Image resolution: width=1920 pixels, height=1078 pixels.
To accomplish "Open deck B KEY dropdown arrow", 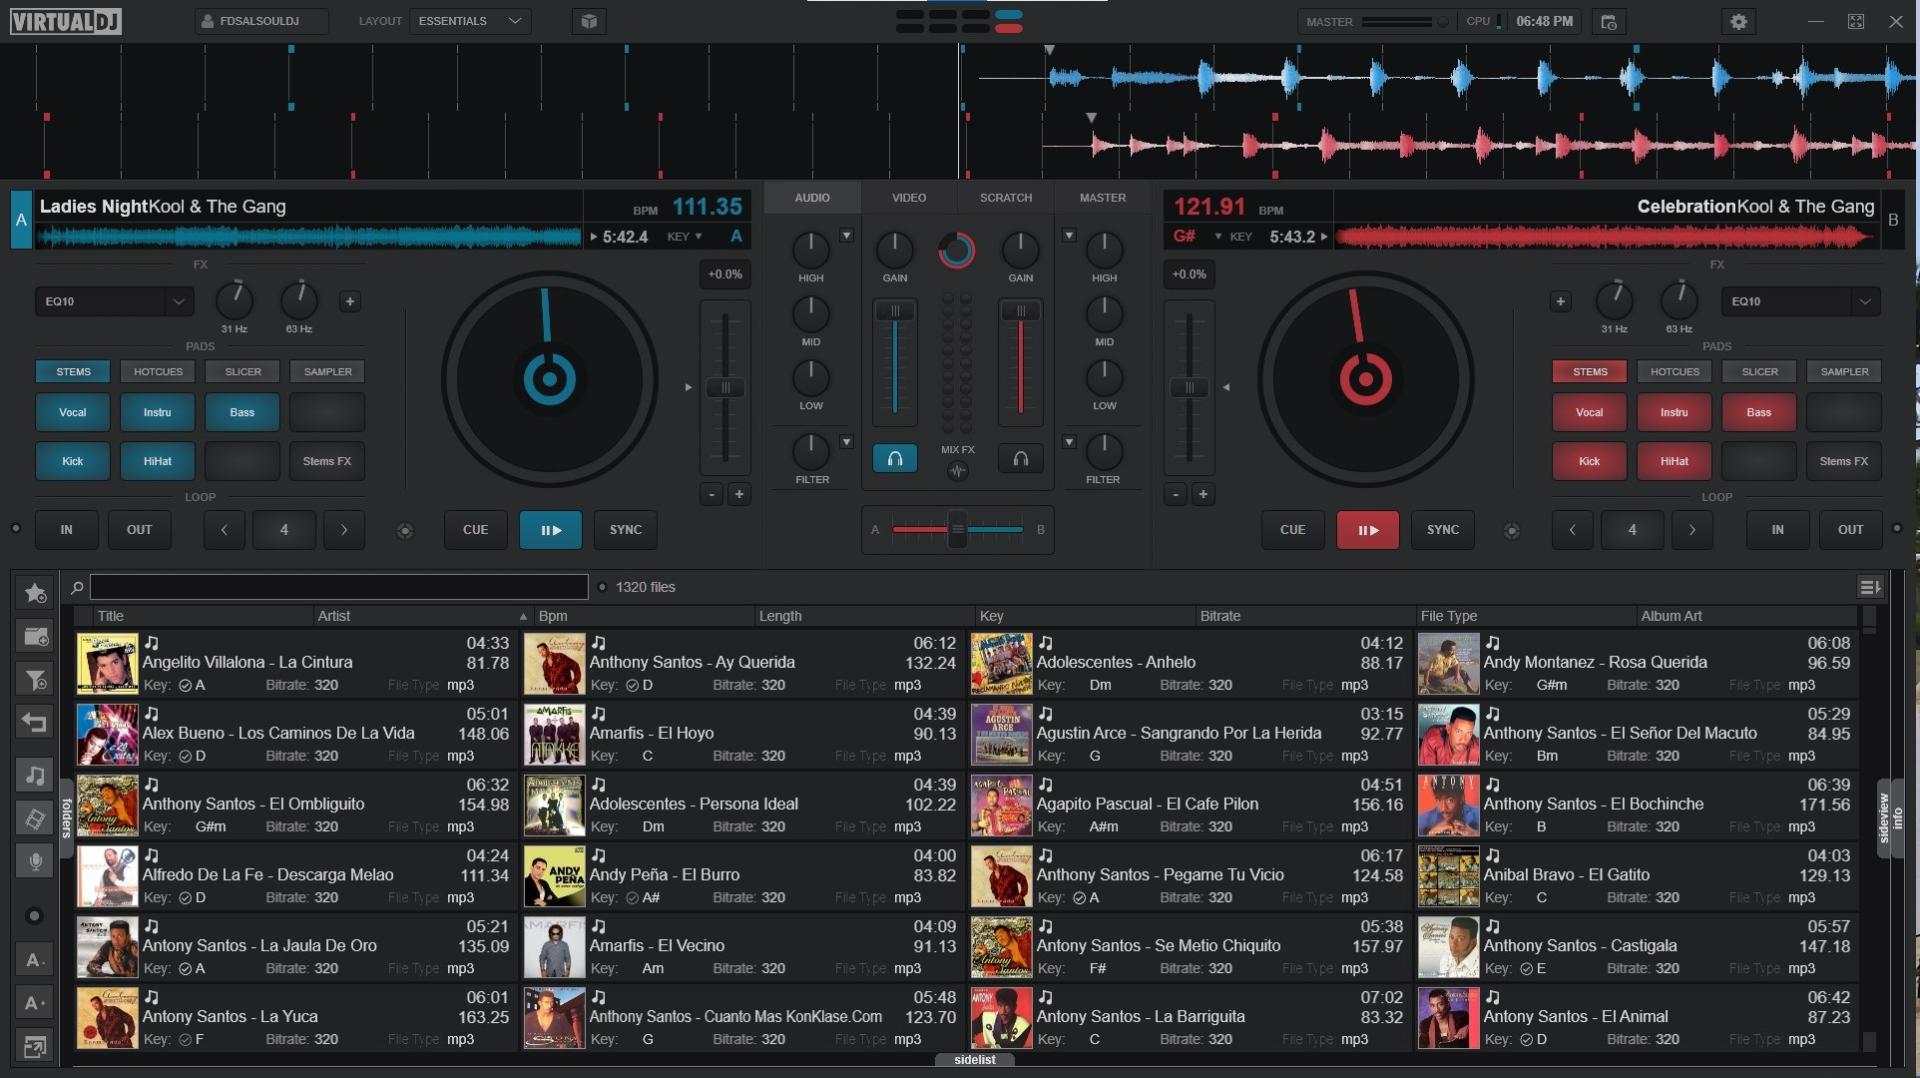I will [x=1218, y=237].
